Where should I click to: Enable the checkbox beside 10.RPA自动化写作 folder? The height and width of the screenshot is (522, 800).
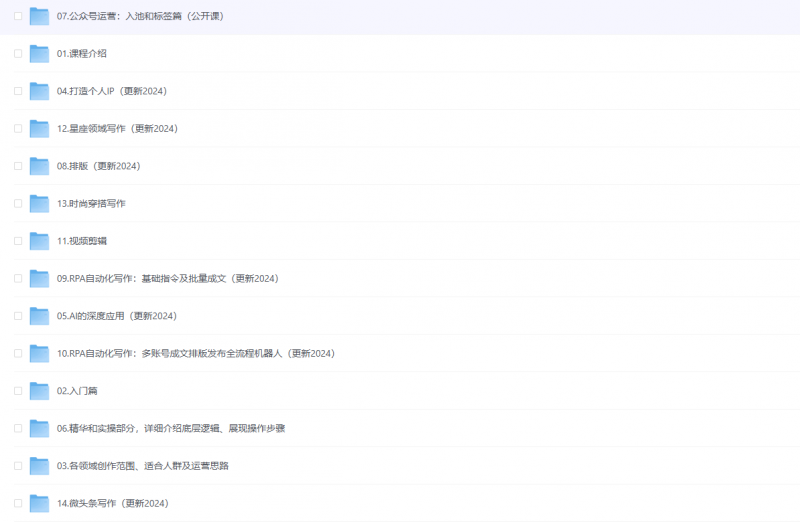click(x=18, y=353)
